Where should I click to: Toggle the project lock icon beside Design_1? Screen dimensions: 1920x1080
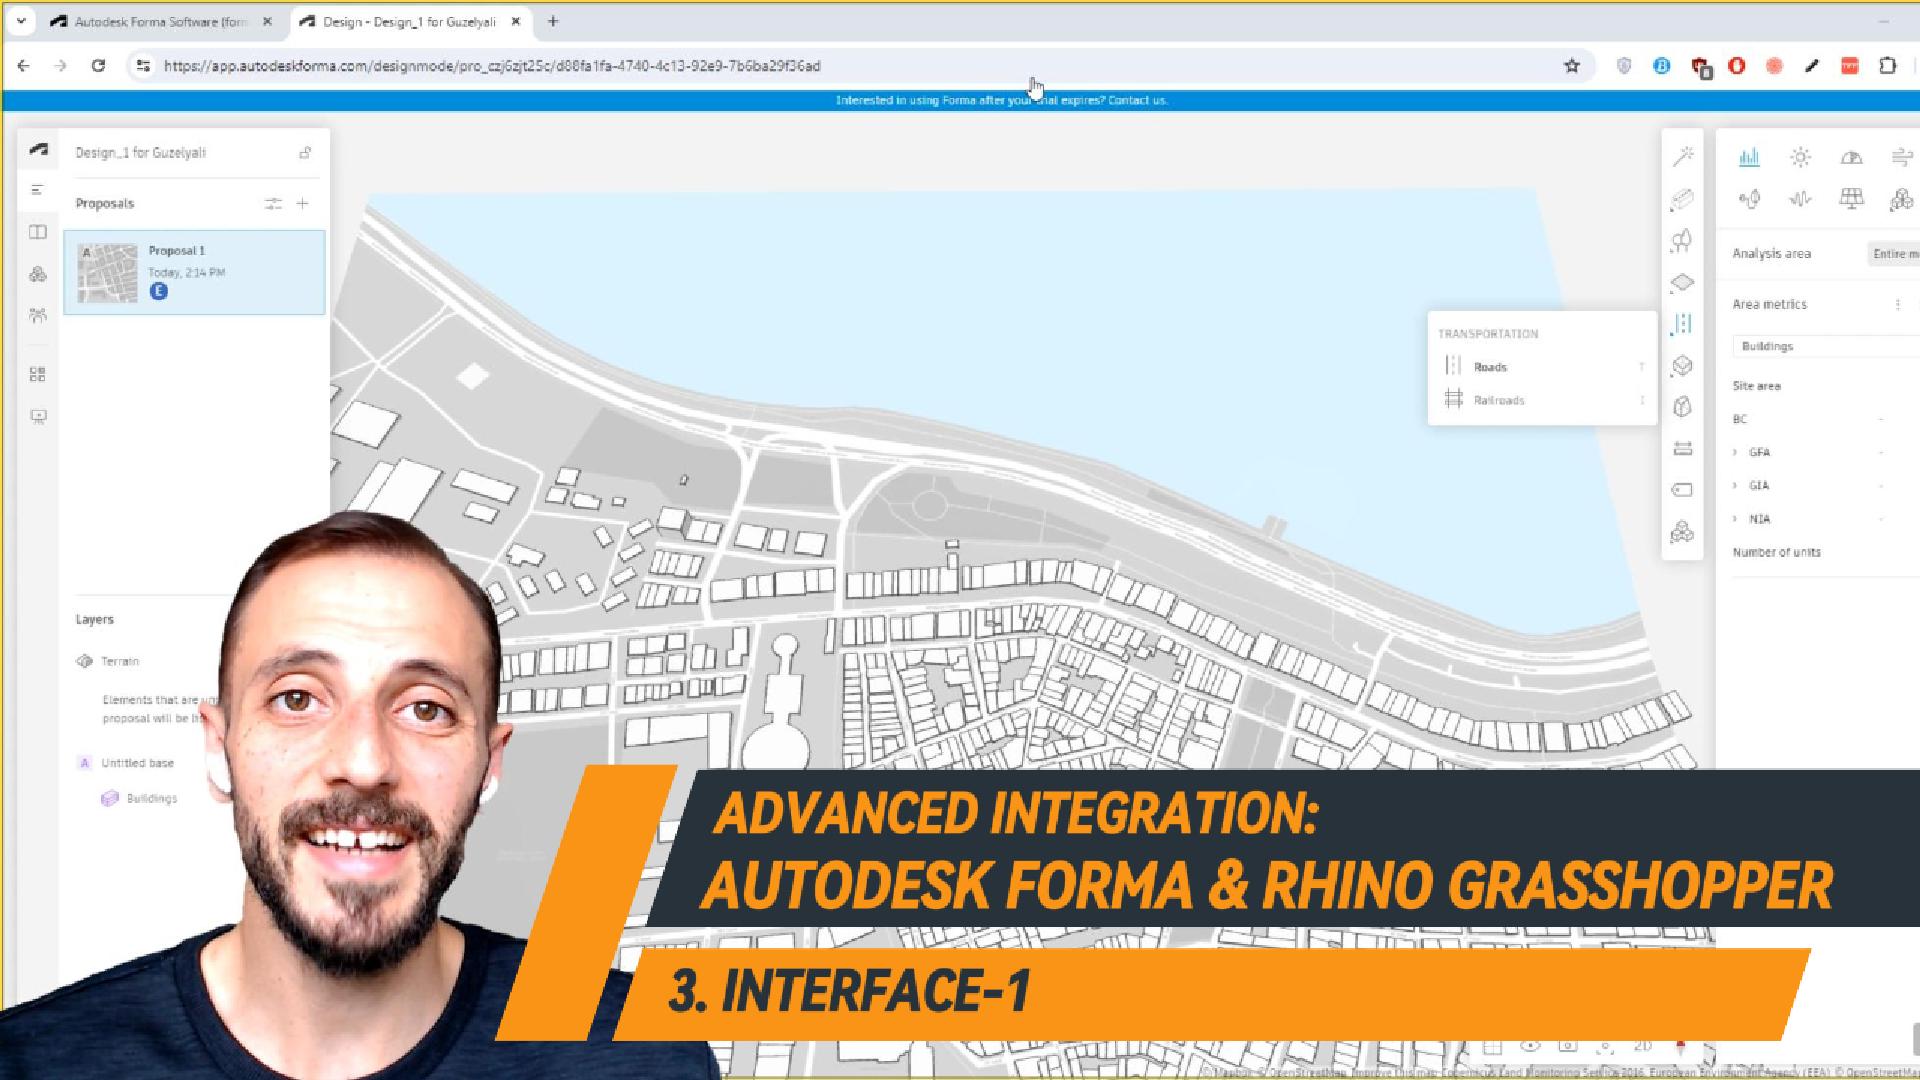pyautogui.click(x=305, y=153)
